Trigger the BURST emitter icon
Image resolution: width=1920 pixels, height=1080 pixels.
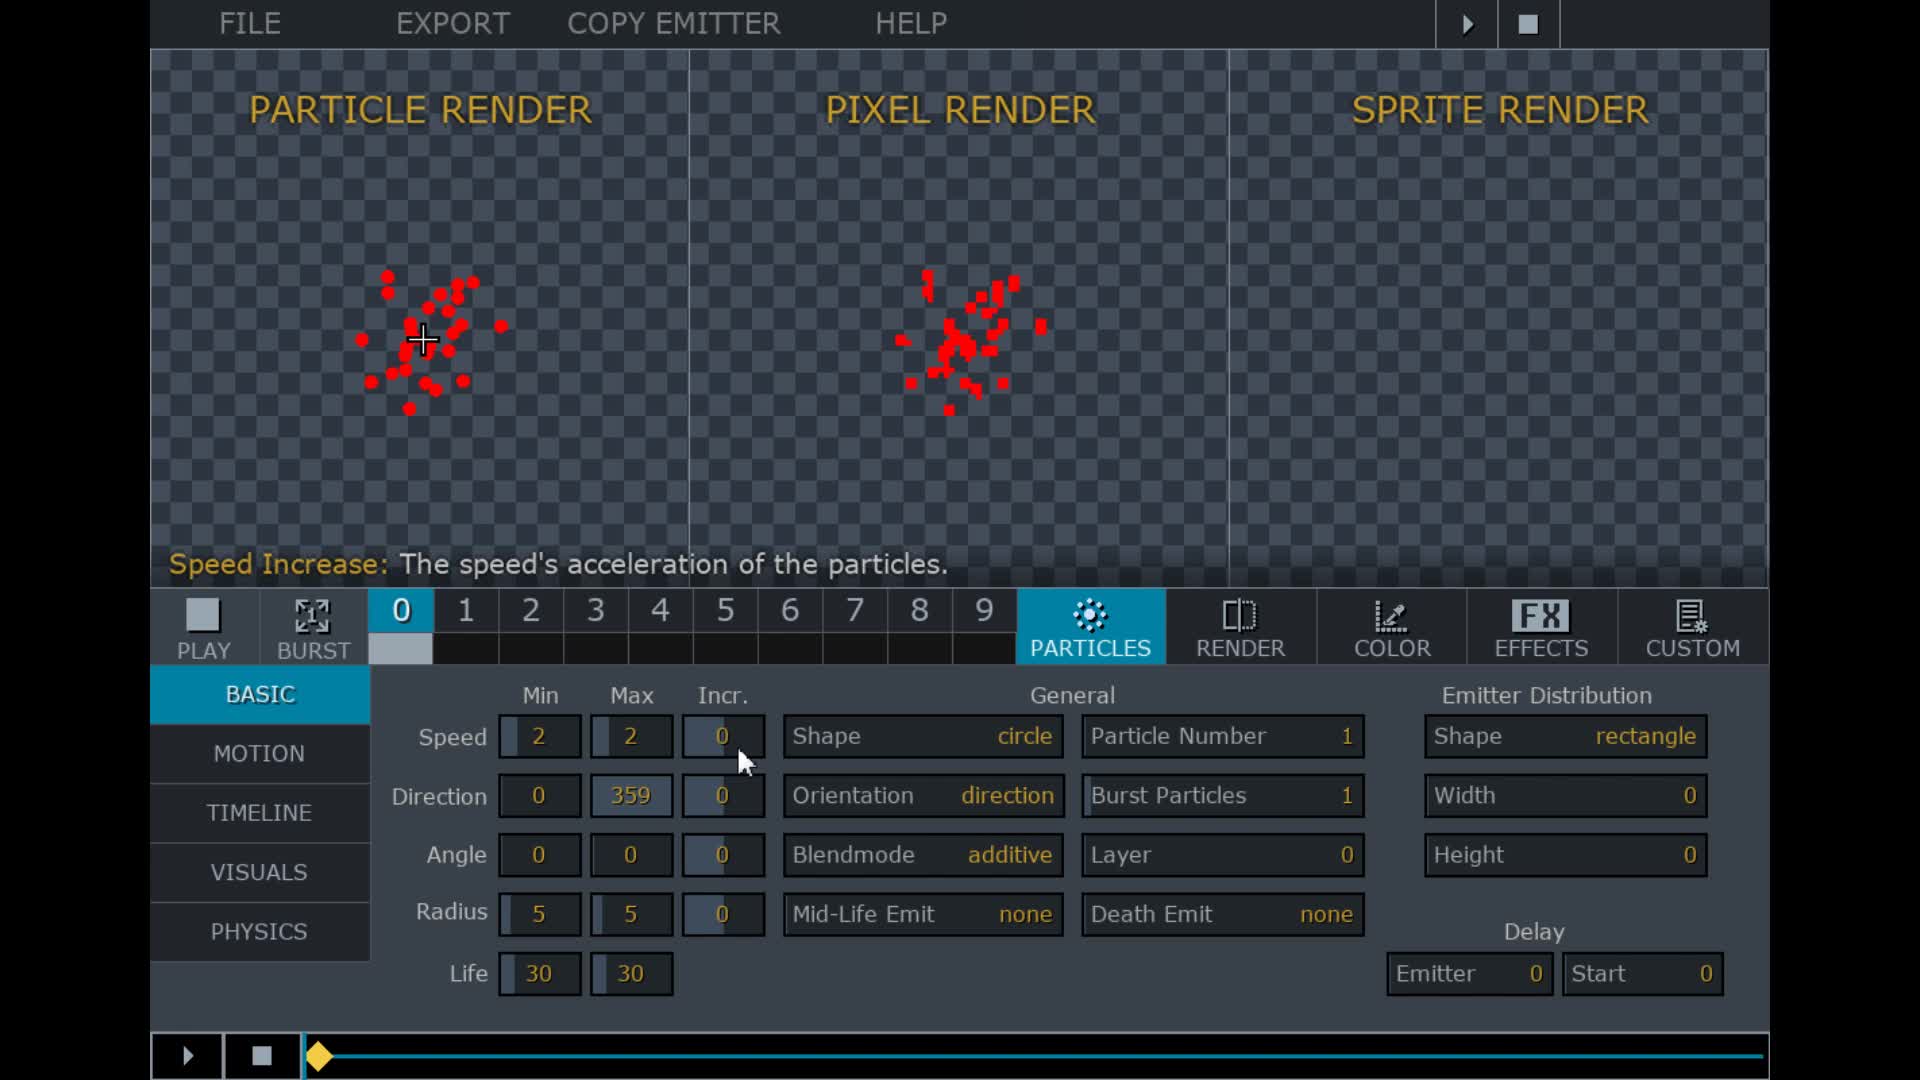tap(313, 627)
